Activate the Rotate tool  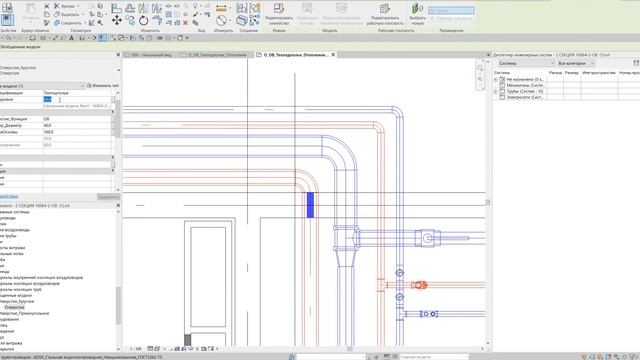click(143, 20)
